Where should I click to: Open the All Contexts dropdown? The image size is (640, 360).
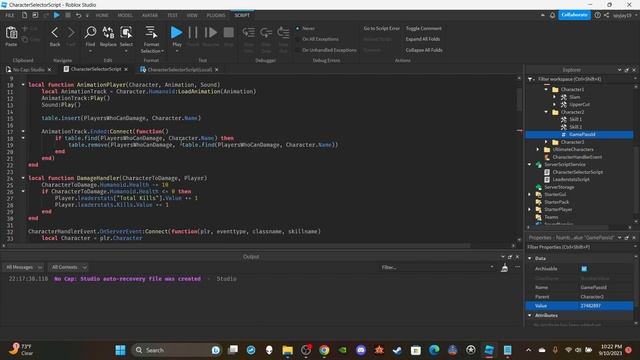tap(68, 267)
